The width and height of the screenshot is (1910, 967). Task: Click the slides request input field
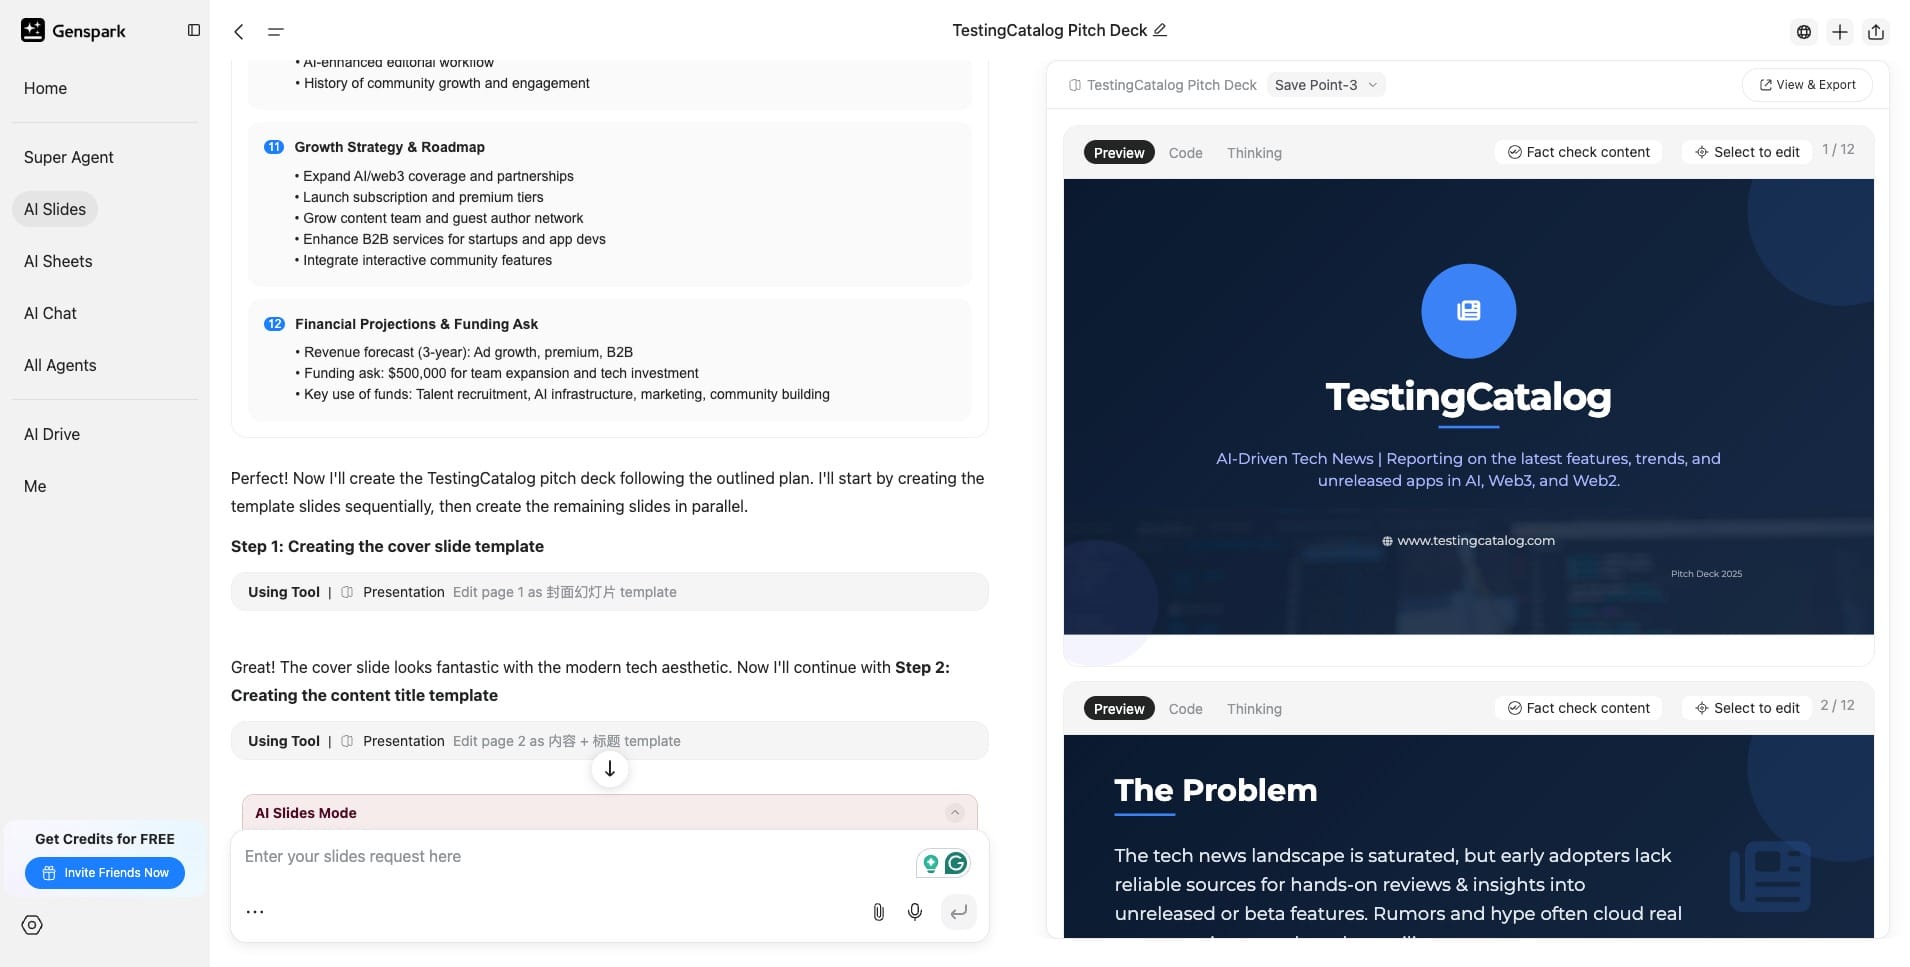(575, 857)
